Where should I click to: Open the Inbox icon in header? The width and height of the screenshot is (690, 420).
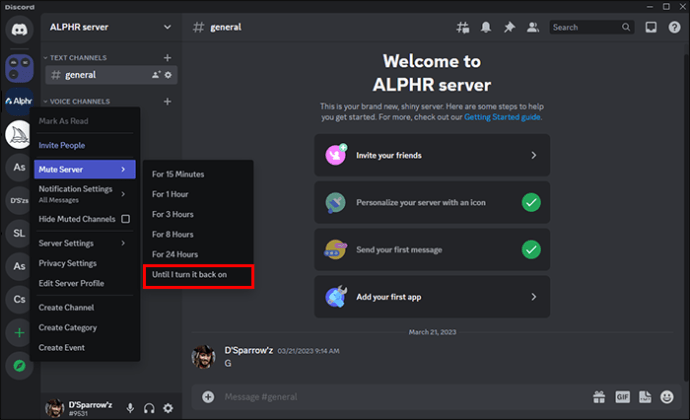pyautogui.click(x=651, y=27)
